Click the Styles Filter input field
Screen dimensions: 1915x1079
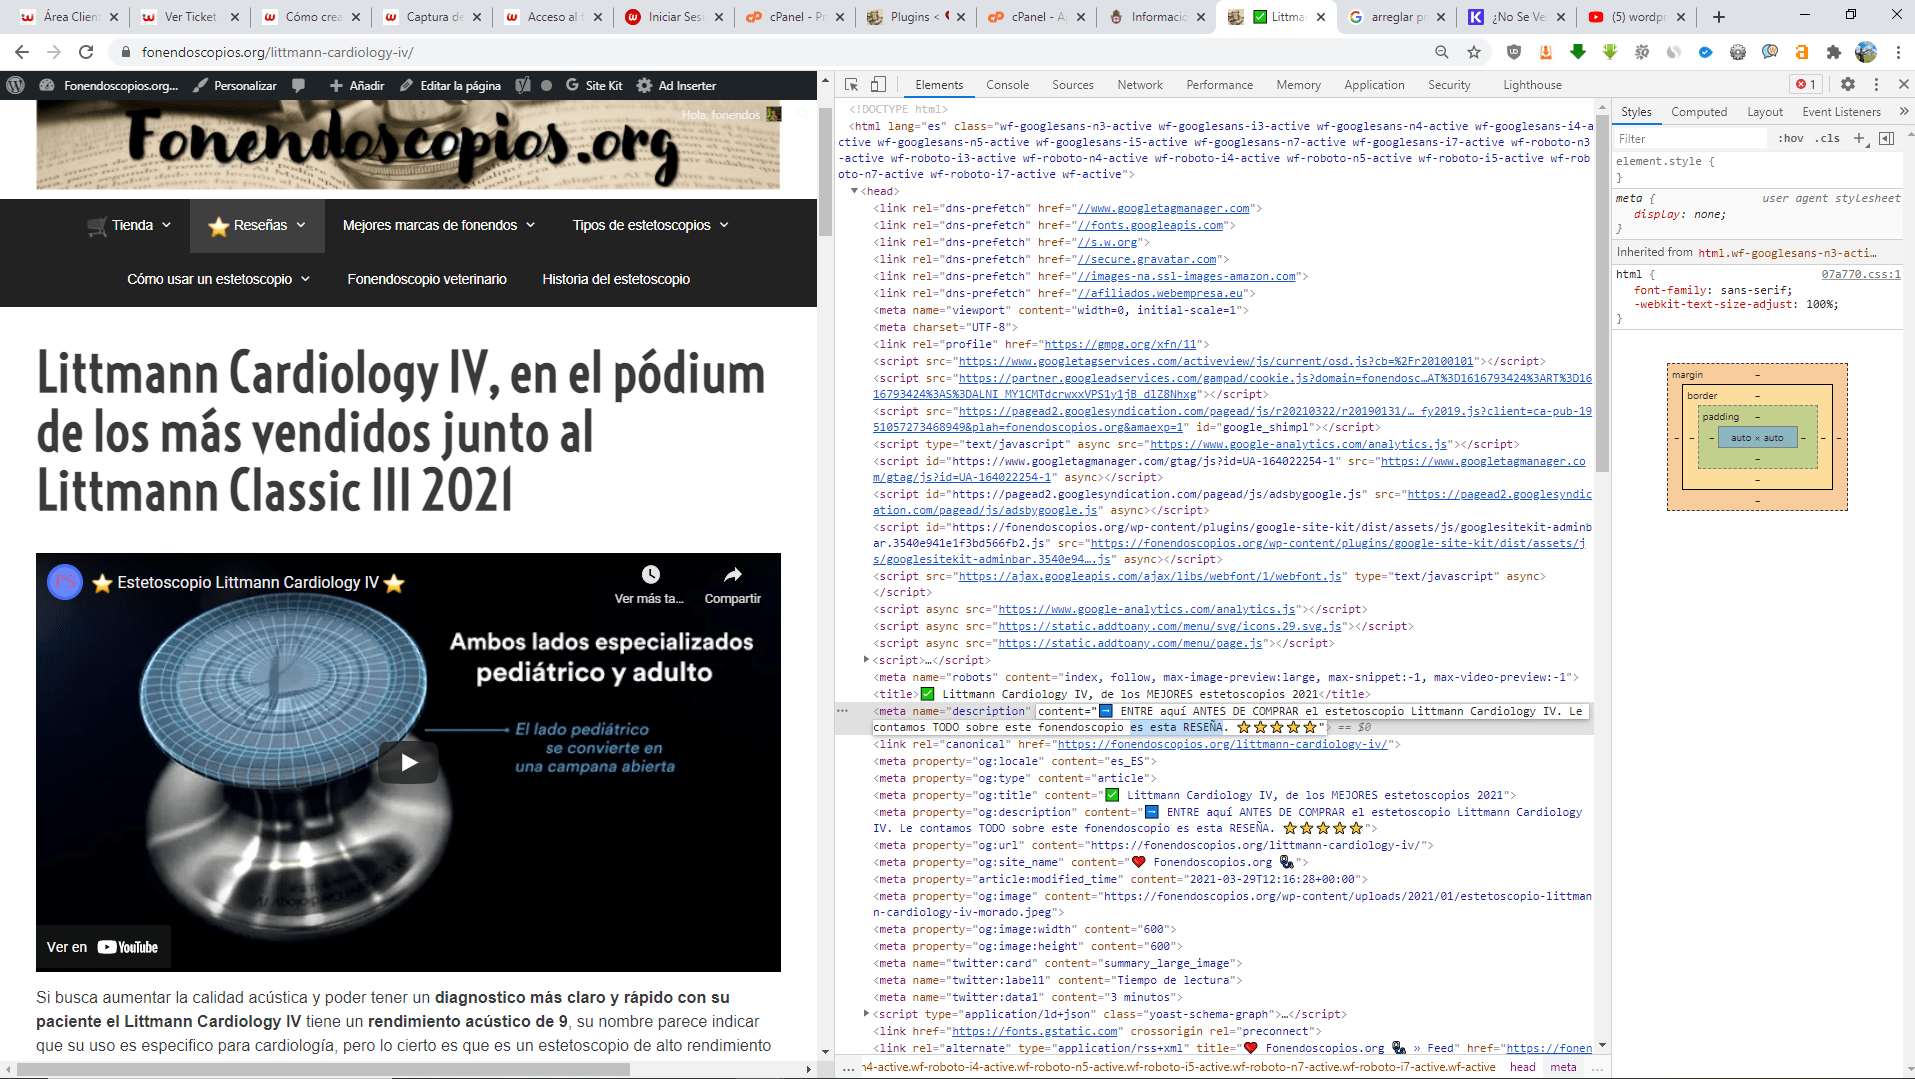1690,138
